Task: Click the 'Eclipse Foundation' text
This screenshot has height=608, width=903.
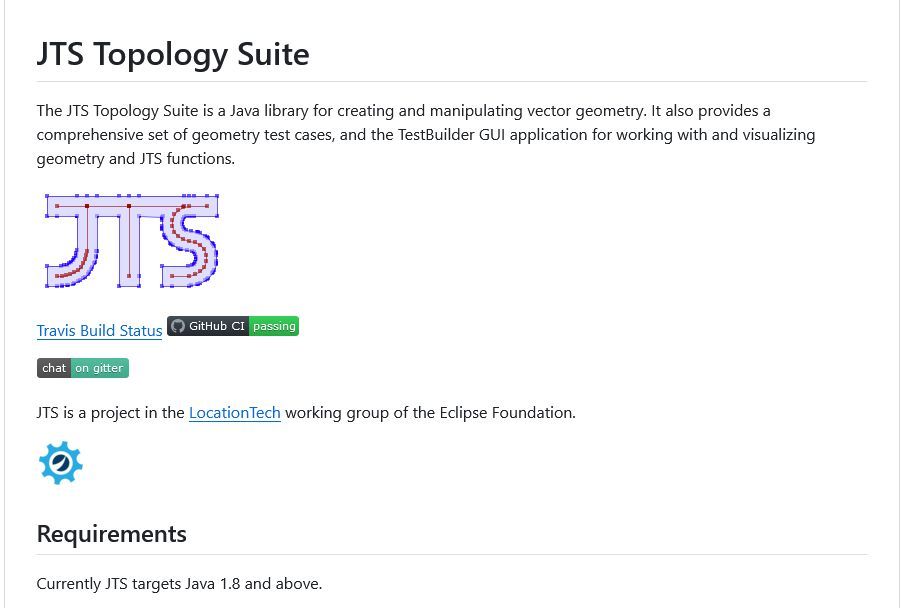Action: coord(507,413)
